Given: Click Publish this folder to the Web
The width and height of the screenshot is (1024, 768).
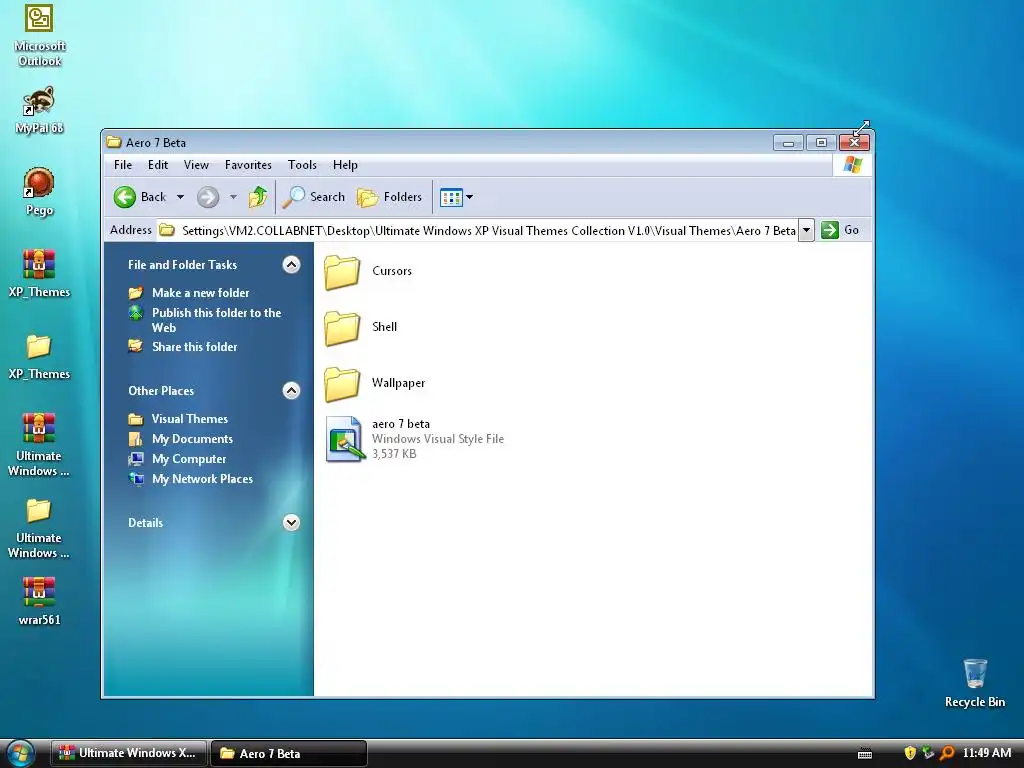Looking at the screenshot, I should 216,320.
